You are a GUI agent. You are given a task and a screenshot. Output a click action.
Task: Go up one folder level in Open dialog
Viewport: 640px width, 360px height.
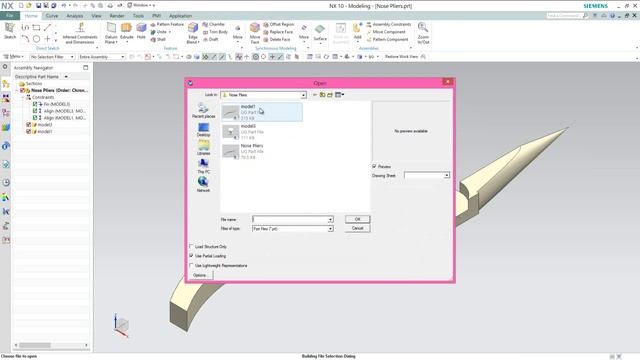tap(322, 95)
